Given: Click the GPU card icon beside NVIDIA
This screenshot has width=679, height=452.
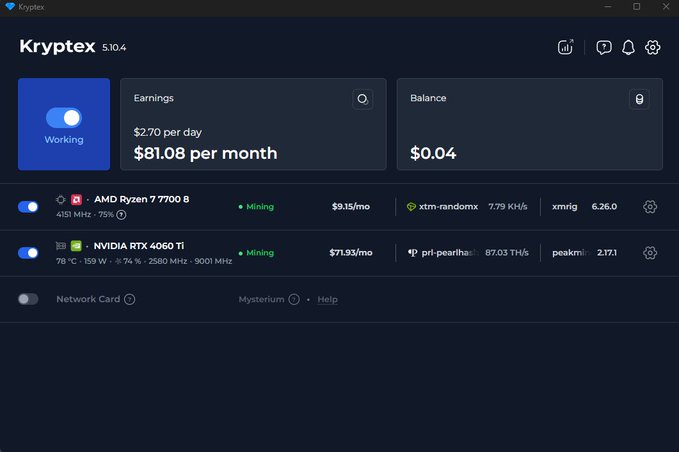Looking at the screenshot, I should coord(61,246).
